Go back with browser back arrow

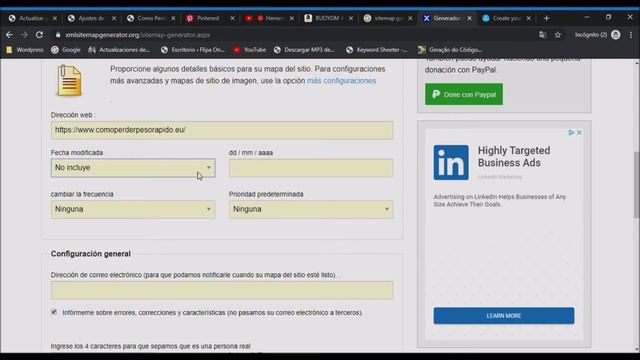click(9, 35)
